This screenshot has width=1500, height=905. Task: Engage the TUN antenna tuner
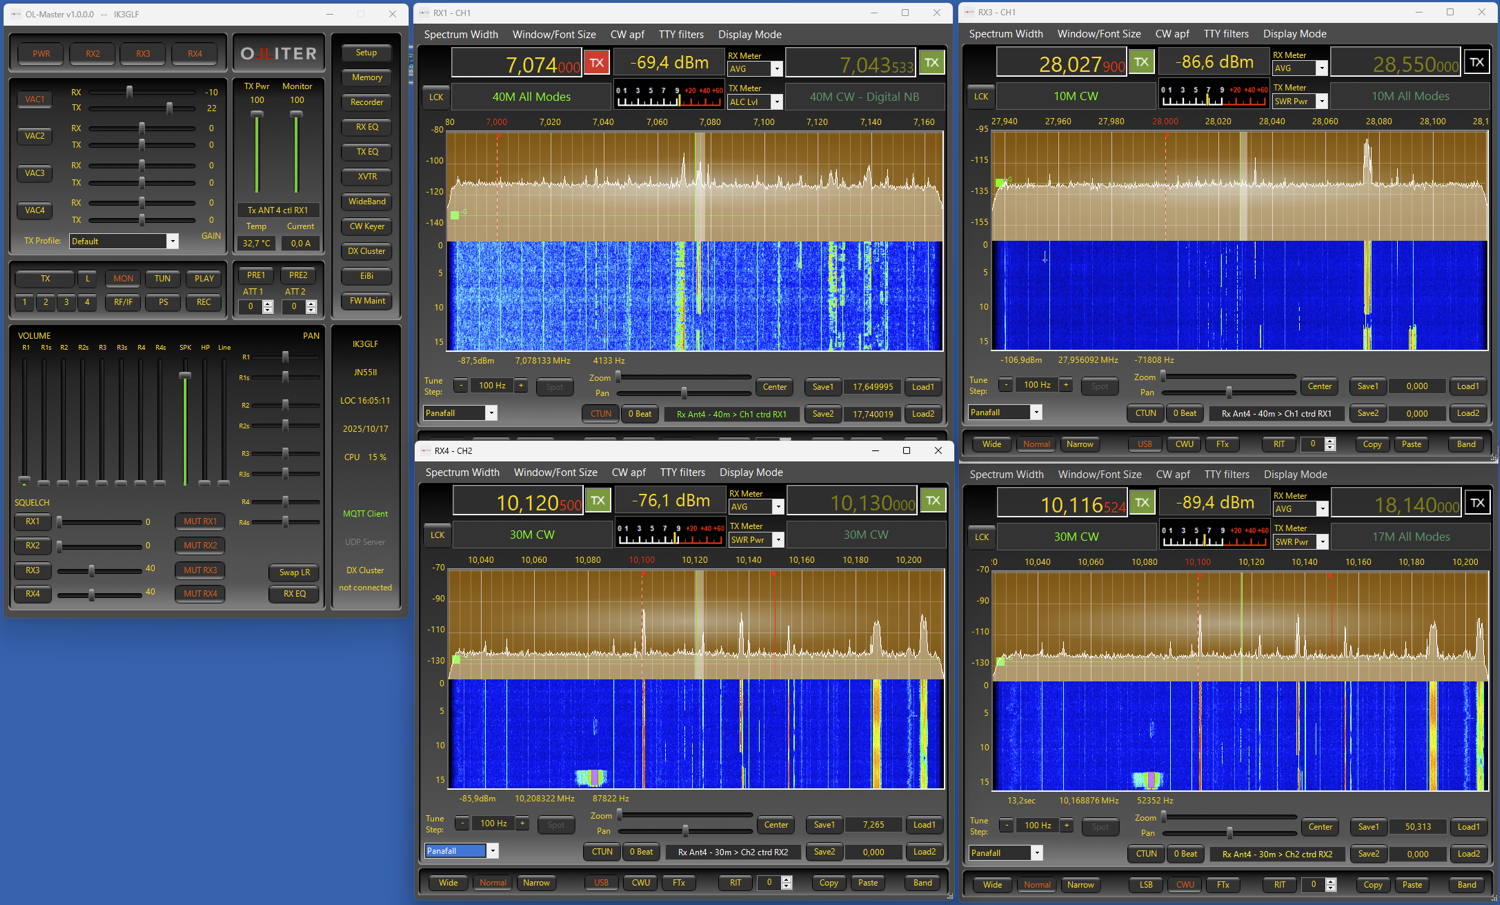(162, 278)
